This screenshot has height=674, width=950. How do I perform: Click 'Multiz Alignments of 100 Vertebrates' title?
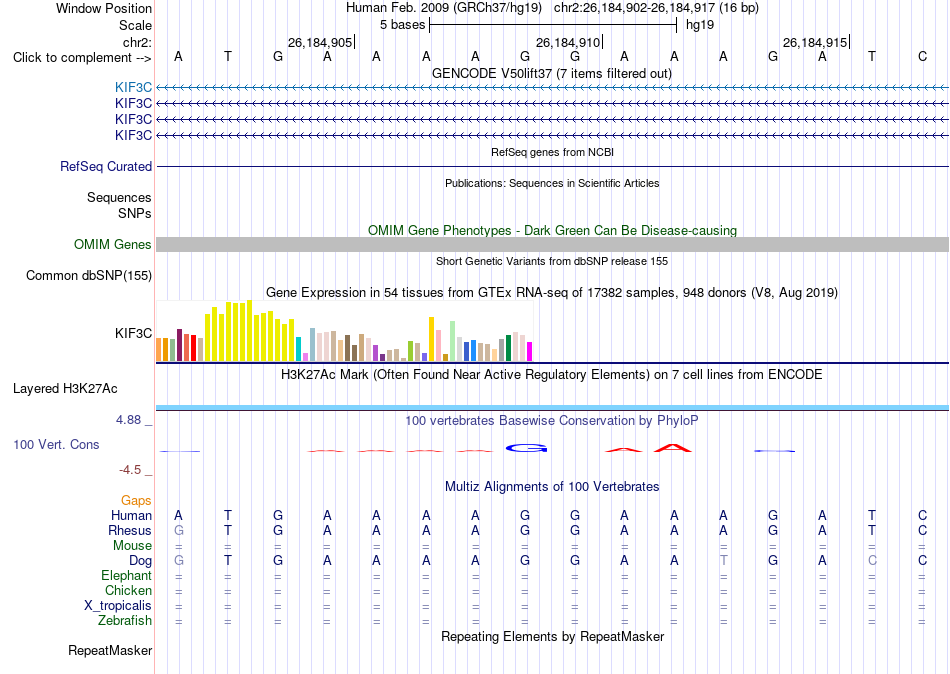552,487
